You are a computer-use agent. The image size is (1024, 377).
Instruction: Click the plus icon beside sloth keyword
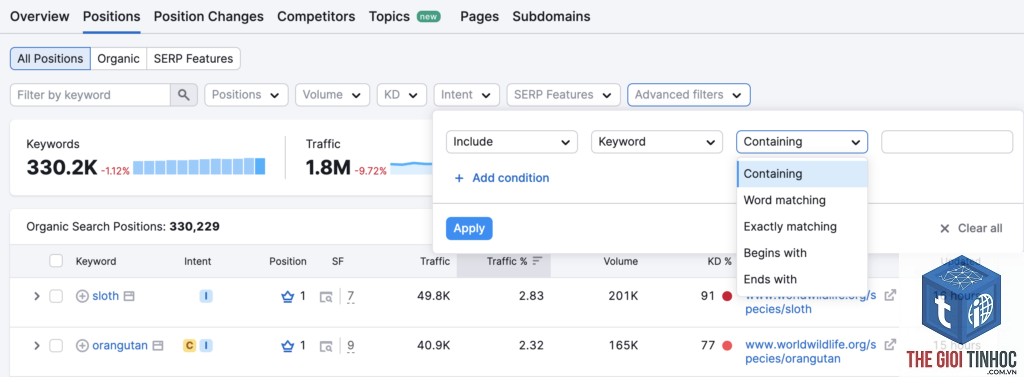coord(82,296)
